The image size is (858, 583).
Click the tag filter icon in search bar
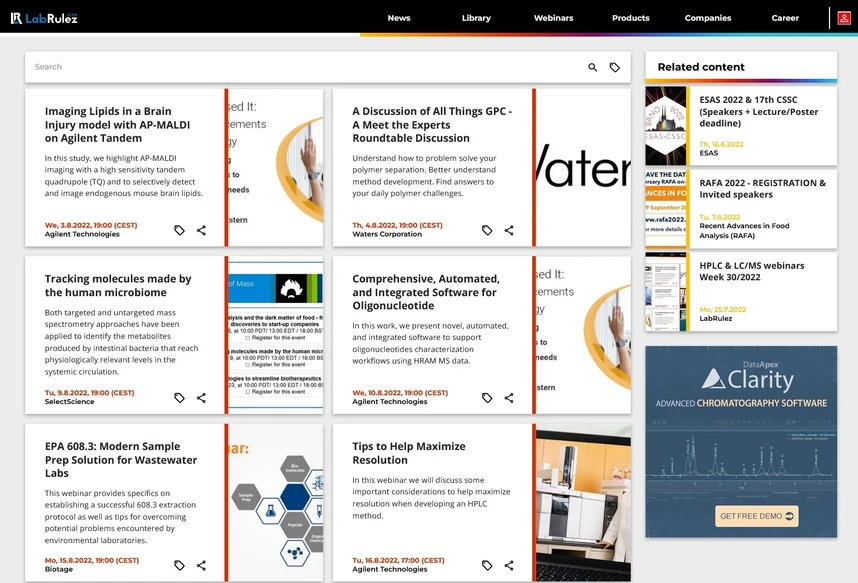pos(615,67)
